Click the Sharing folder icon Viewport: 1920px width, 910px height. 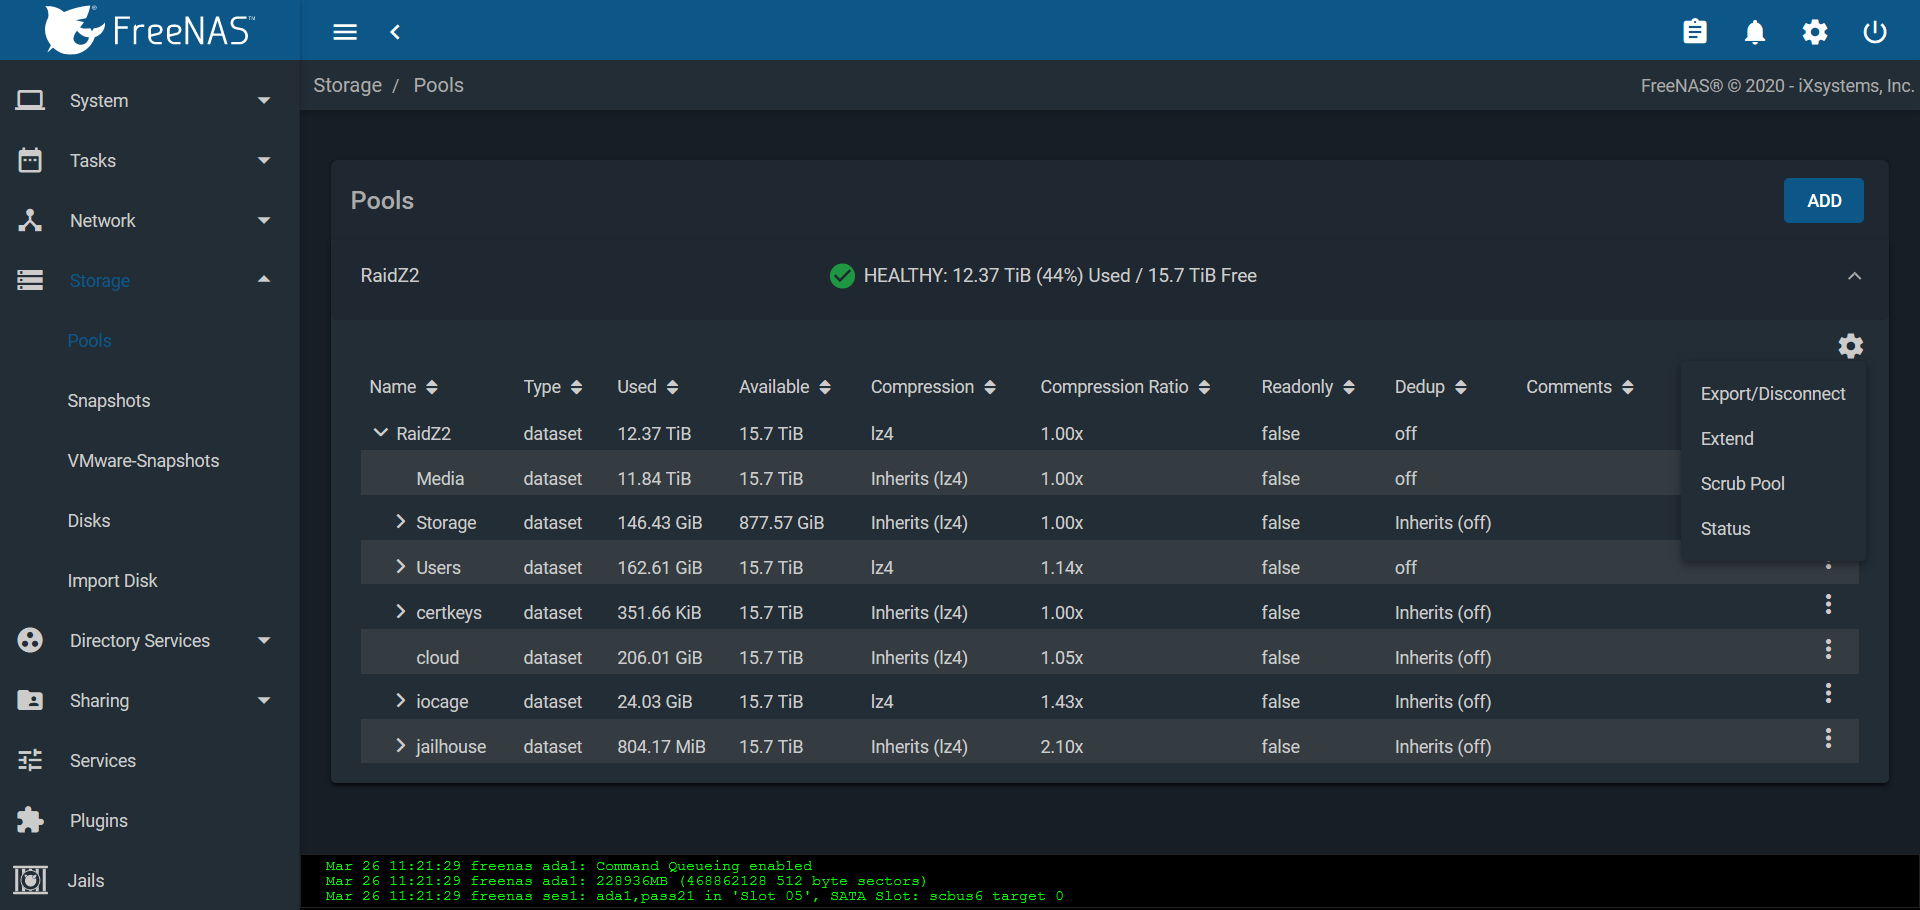30,700
